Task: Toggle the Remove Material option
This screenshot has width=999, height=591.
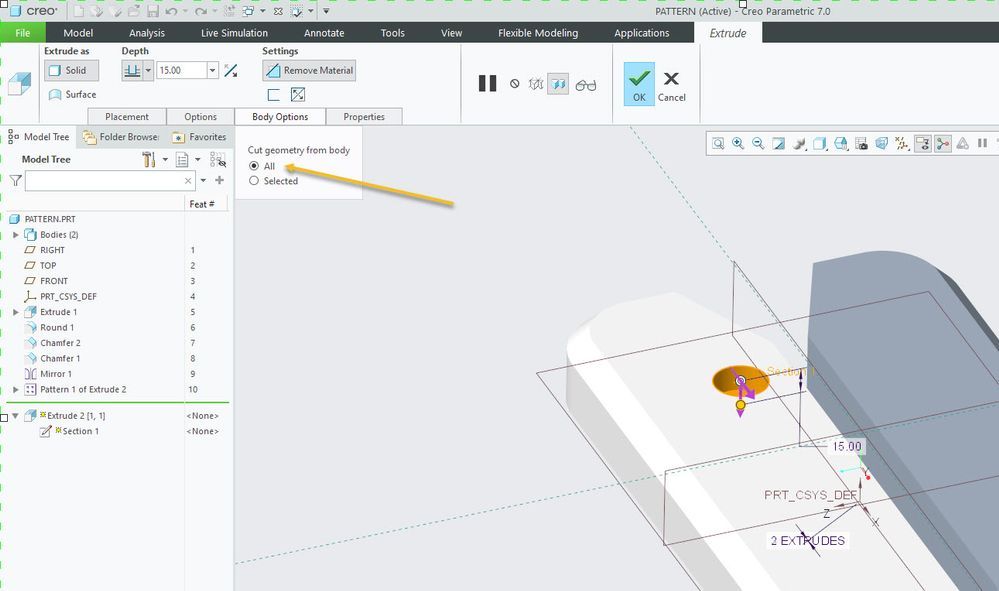Action: [309, 71]
